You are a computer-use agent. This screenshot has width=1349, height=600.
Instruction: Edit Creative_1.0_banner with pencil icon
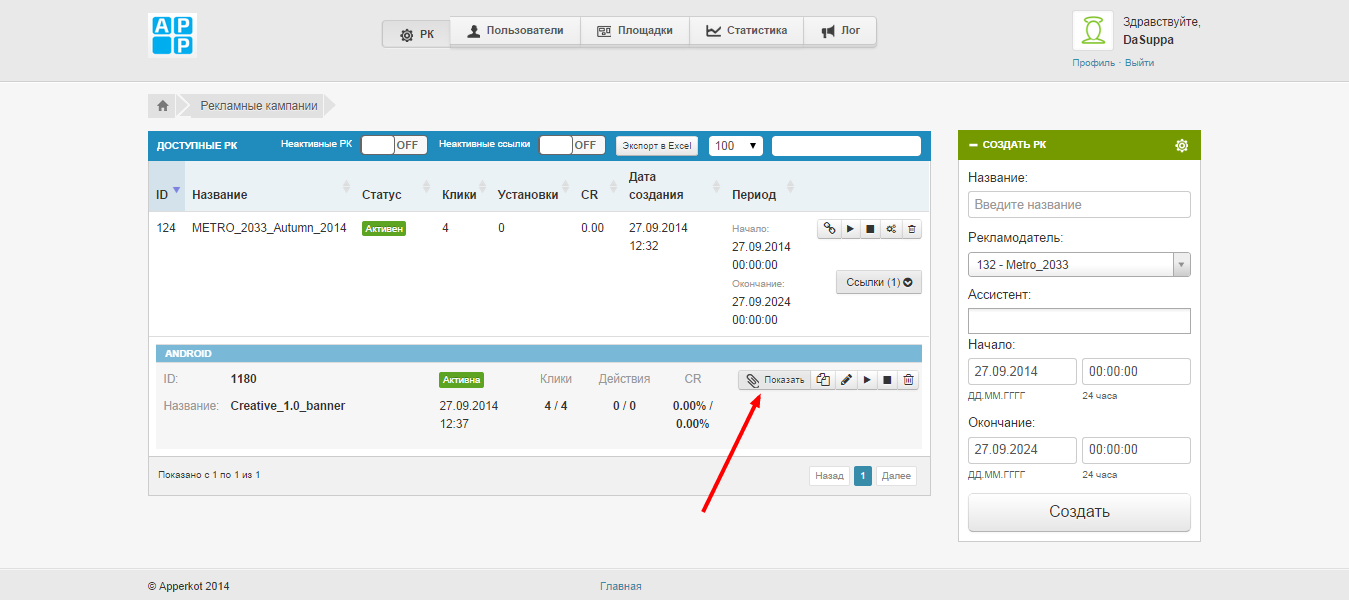pyautogui.click(x=846, y=380)
